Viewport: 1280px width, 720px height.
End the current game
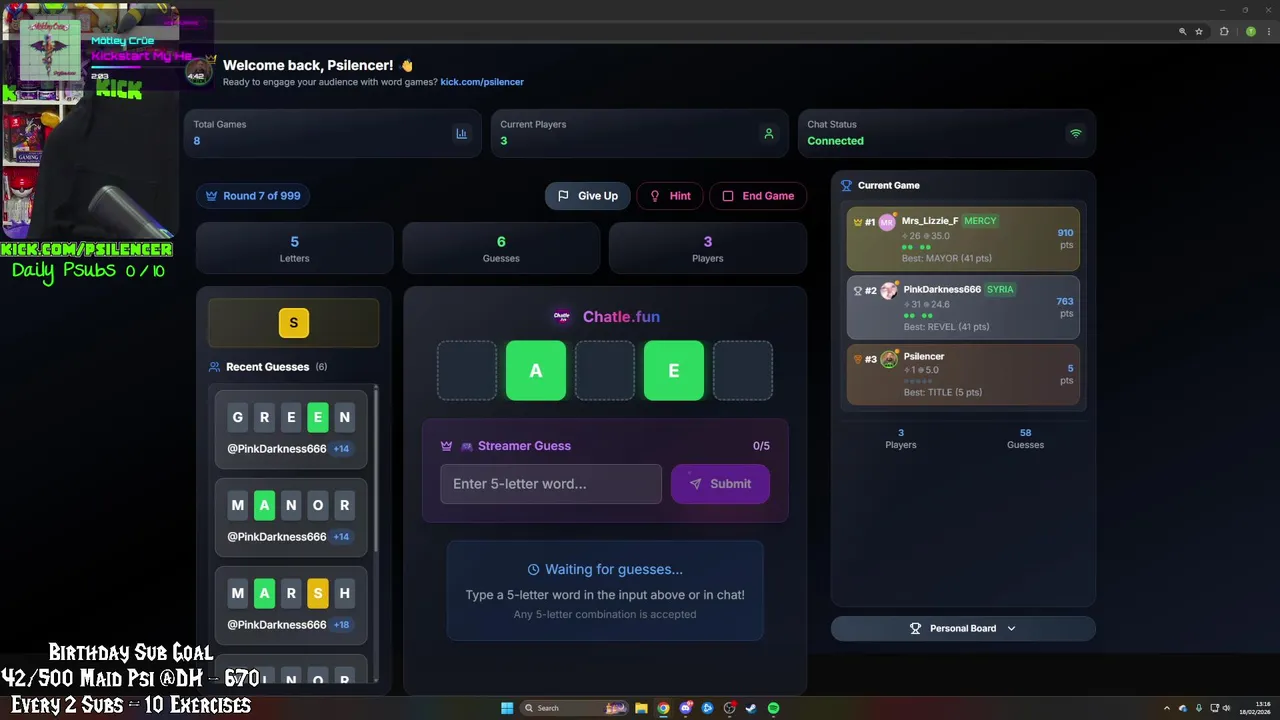click(x=758, y=196)
